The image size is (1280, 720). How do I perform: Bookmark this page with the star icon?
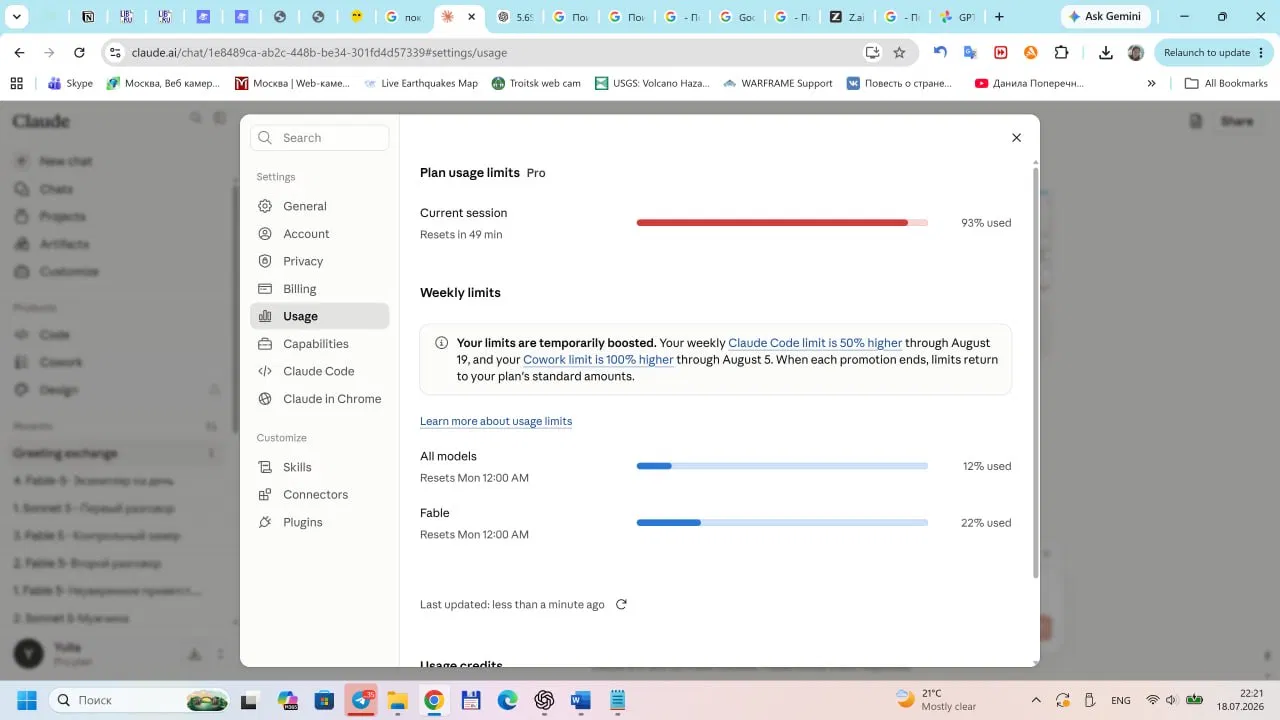coord(899,53)
